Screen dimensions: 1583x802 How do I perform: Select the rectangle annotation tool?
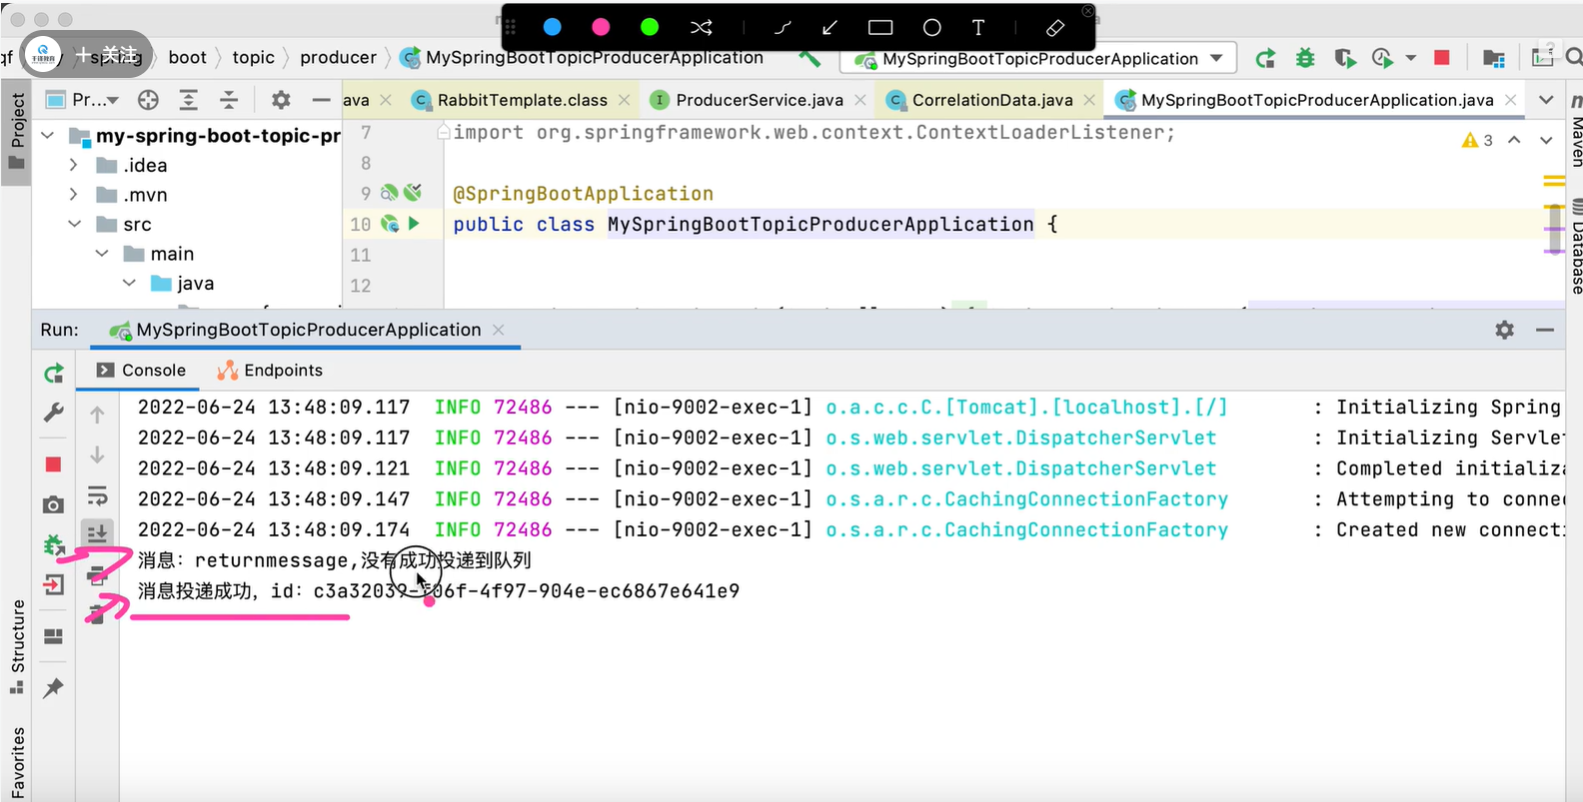pyautogui.click(x=880, y=28)
